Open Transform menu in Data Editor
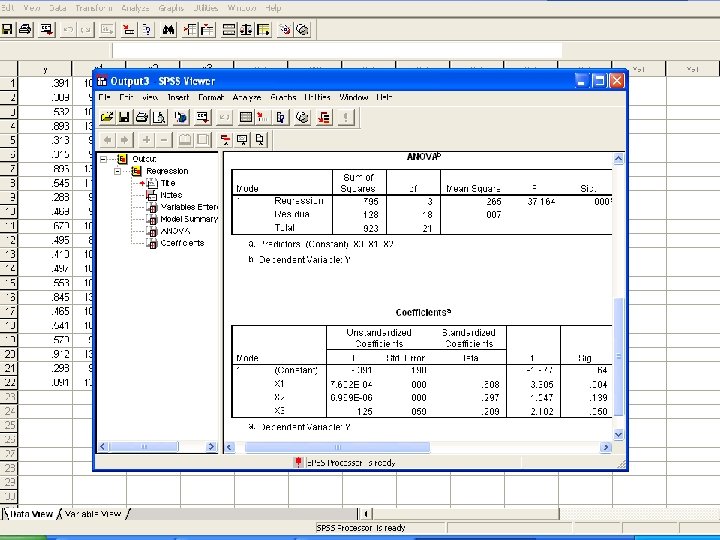Image resolution: width=720 pixels, height=540 pixels. (x=94, y=8)
